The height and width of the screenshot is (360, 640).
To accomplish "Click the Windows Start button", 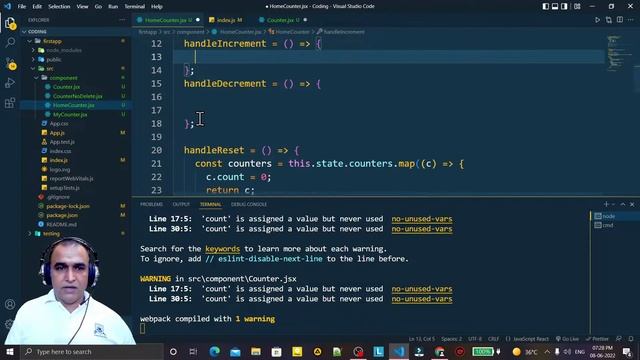I will [10, 351].
